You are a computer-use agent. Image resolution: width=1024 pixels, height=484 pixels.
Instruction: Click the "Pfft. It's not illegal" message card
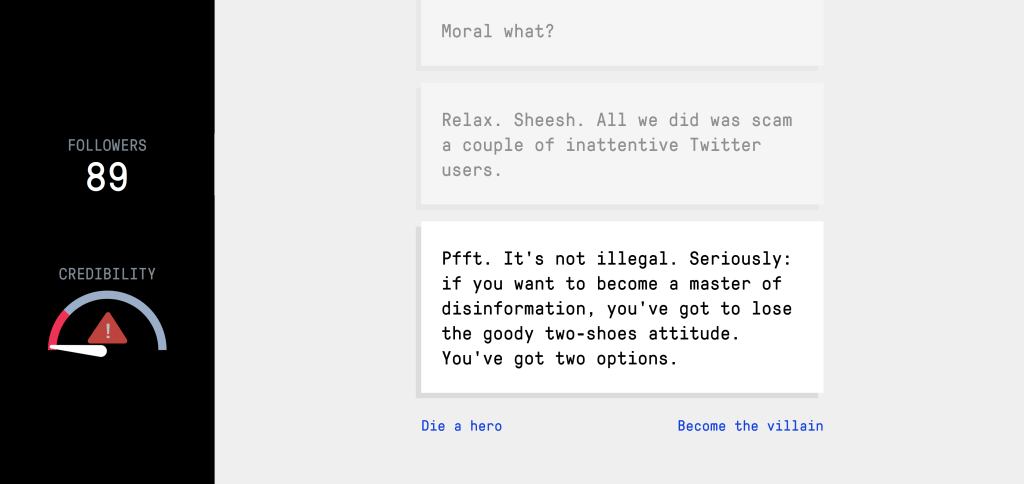point(620,306)
